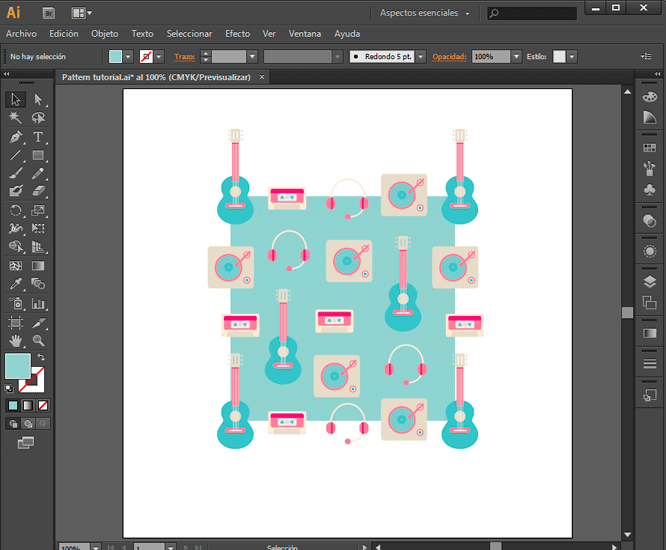Select the Scale tool
The height and width of the screenshot is (550, 666).
click(x=38, y=210)
